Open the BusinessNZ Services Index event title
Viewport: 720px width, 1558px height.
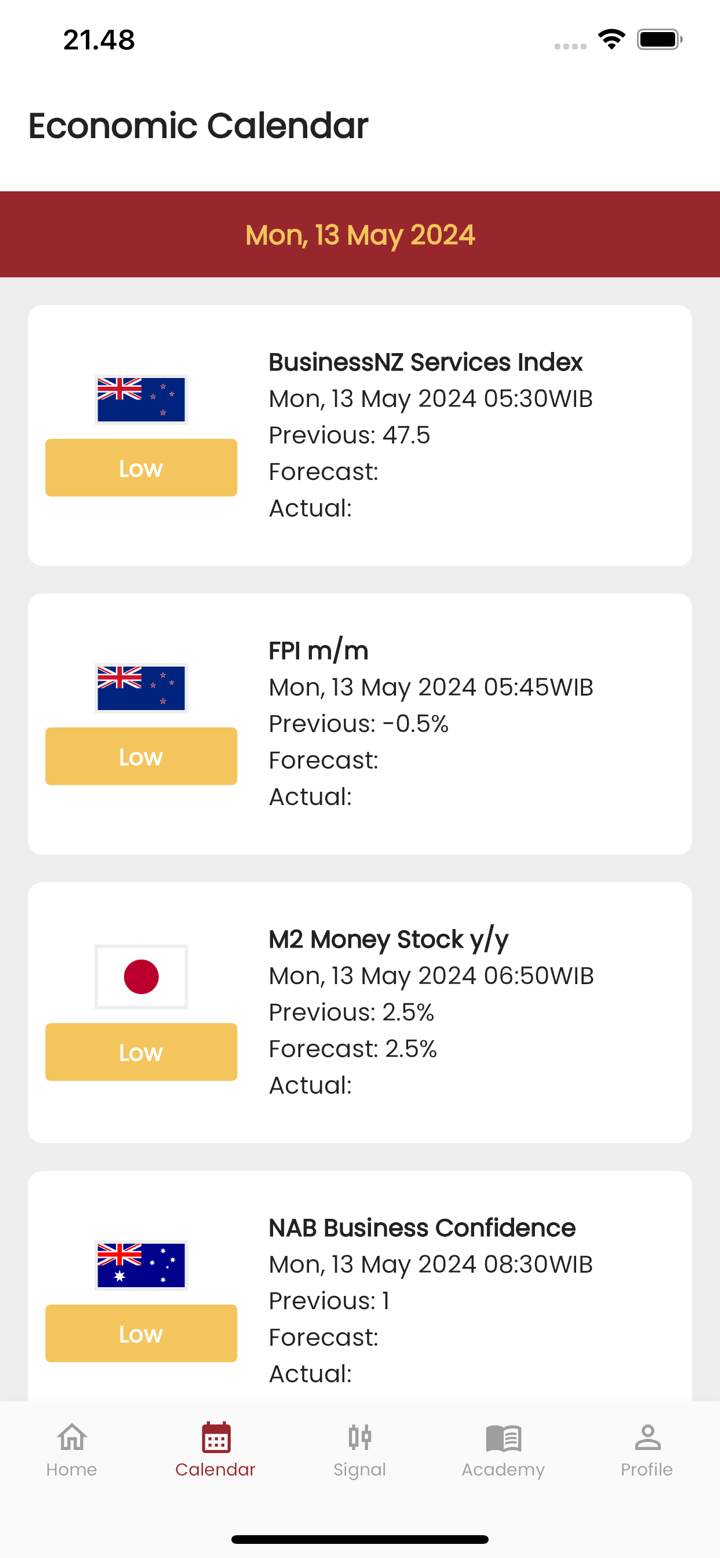[425, 362]
